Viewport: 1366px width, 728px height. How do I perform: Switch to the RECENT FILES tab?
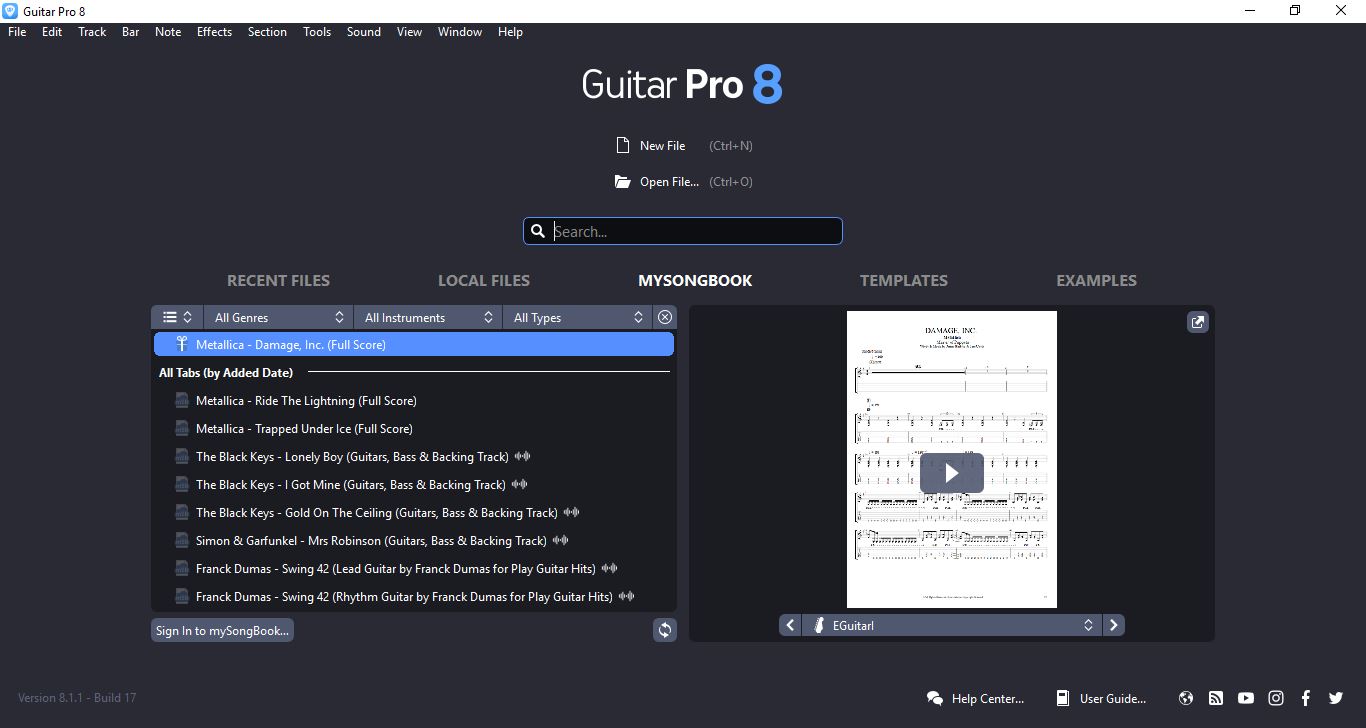(x=278, y=281)
